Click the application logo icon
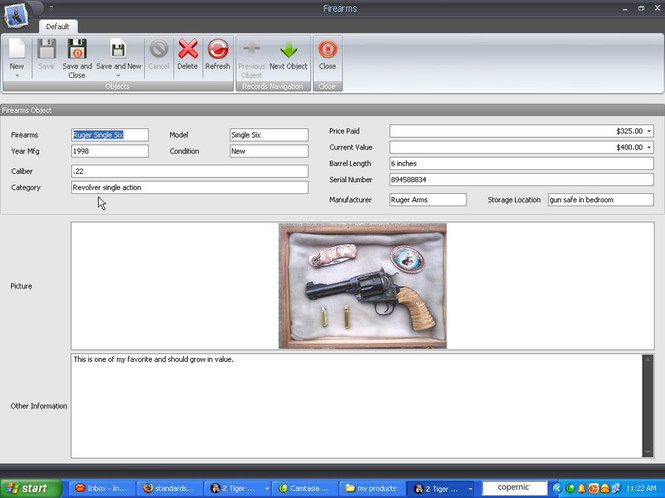This screenshot has height=498, width=665. [16, 15]
